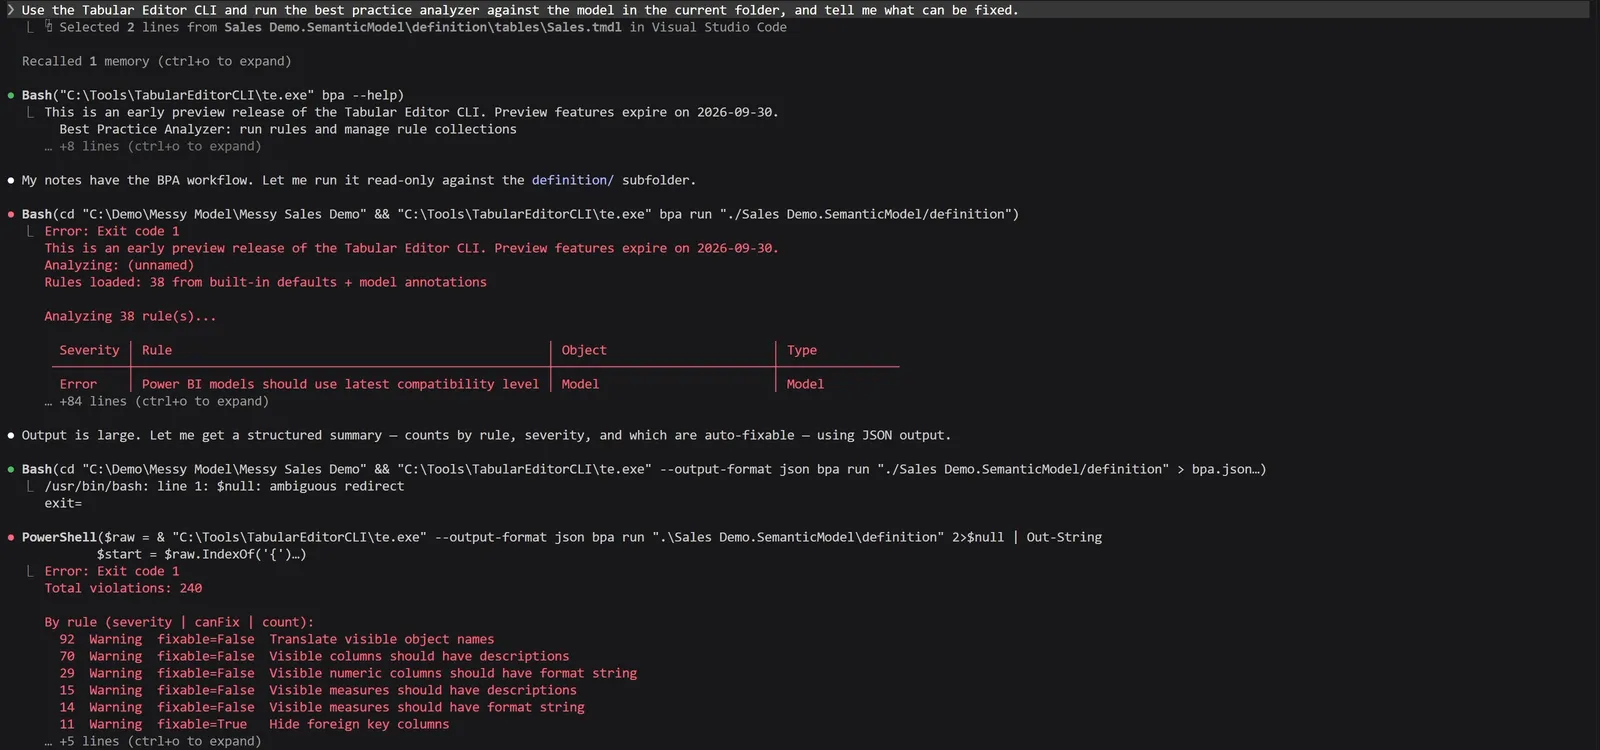Click the 'Total violations: 240' line

[x=123, y=588]
